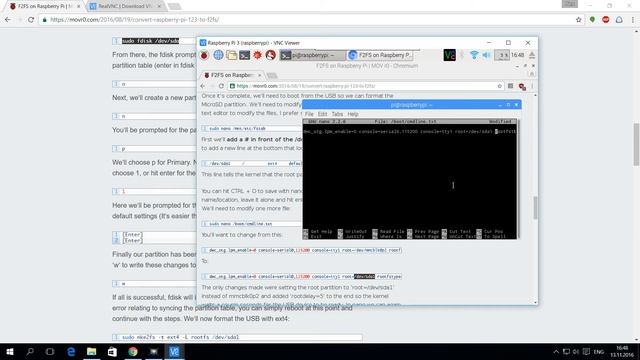Click the ENG language indicator
Image resolution: width=640 pixels, height=360 pixels.
pyautogui.click(x=599, y=351)
